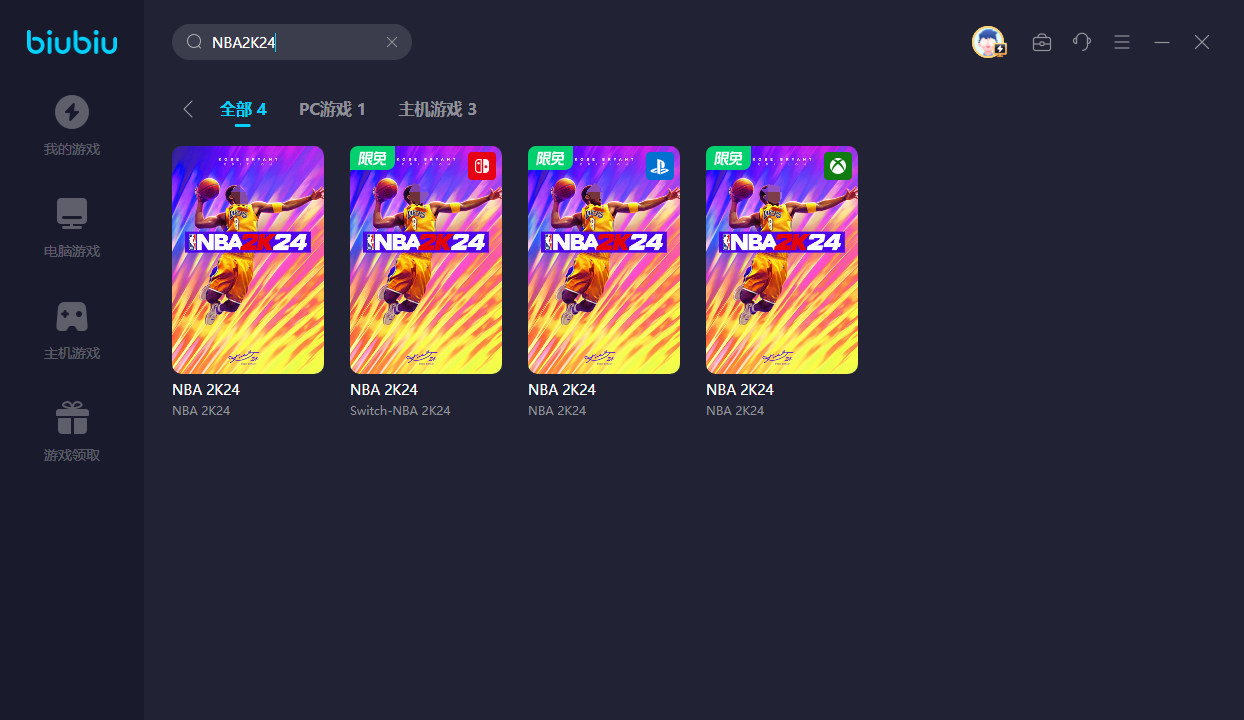Click the user avatar icon

pos(988,42)
